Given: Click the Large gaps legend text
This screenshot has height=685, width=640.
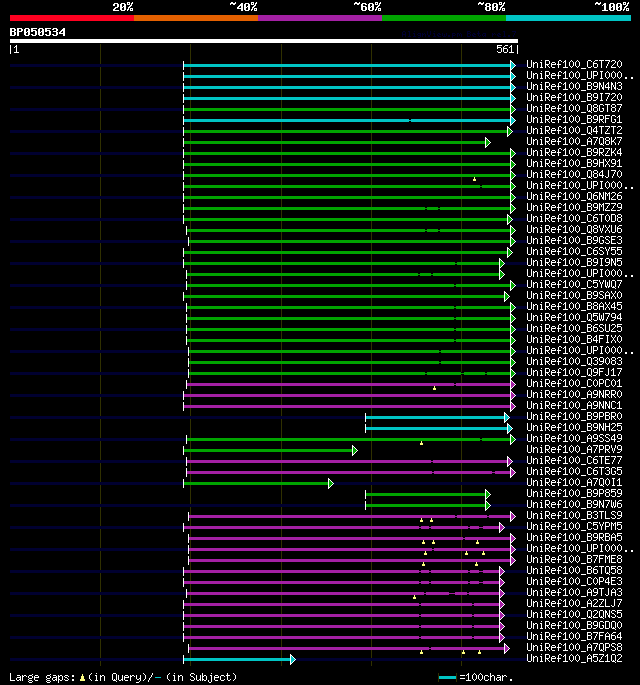Looking at the screenshot, I should pyautogui.click(x=123, y=677).
